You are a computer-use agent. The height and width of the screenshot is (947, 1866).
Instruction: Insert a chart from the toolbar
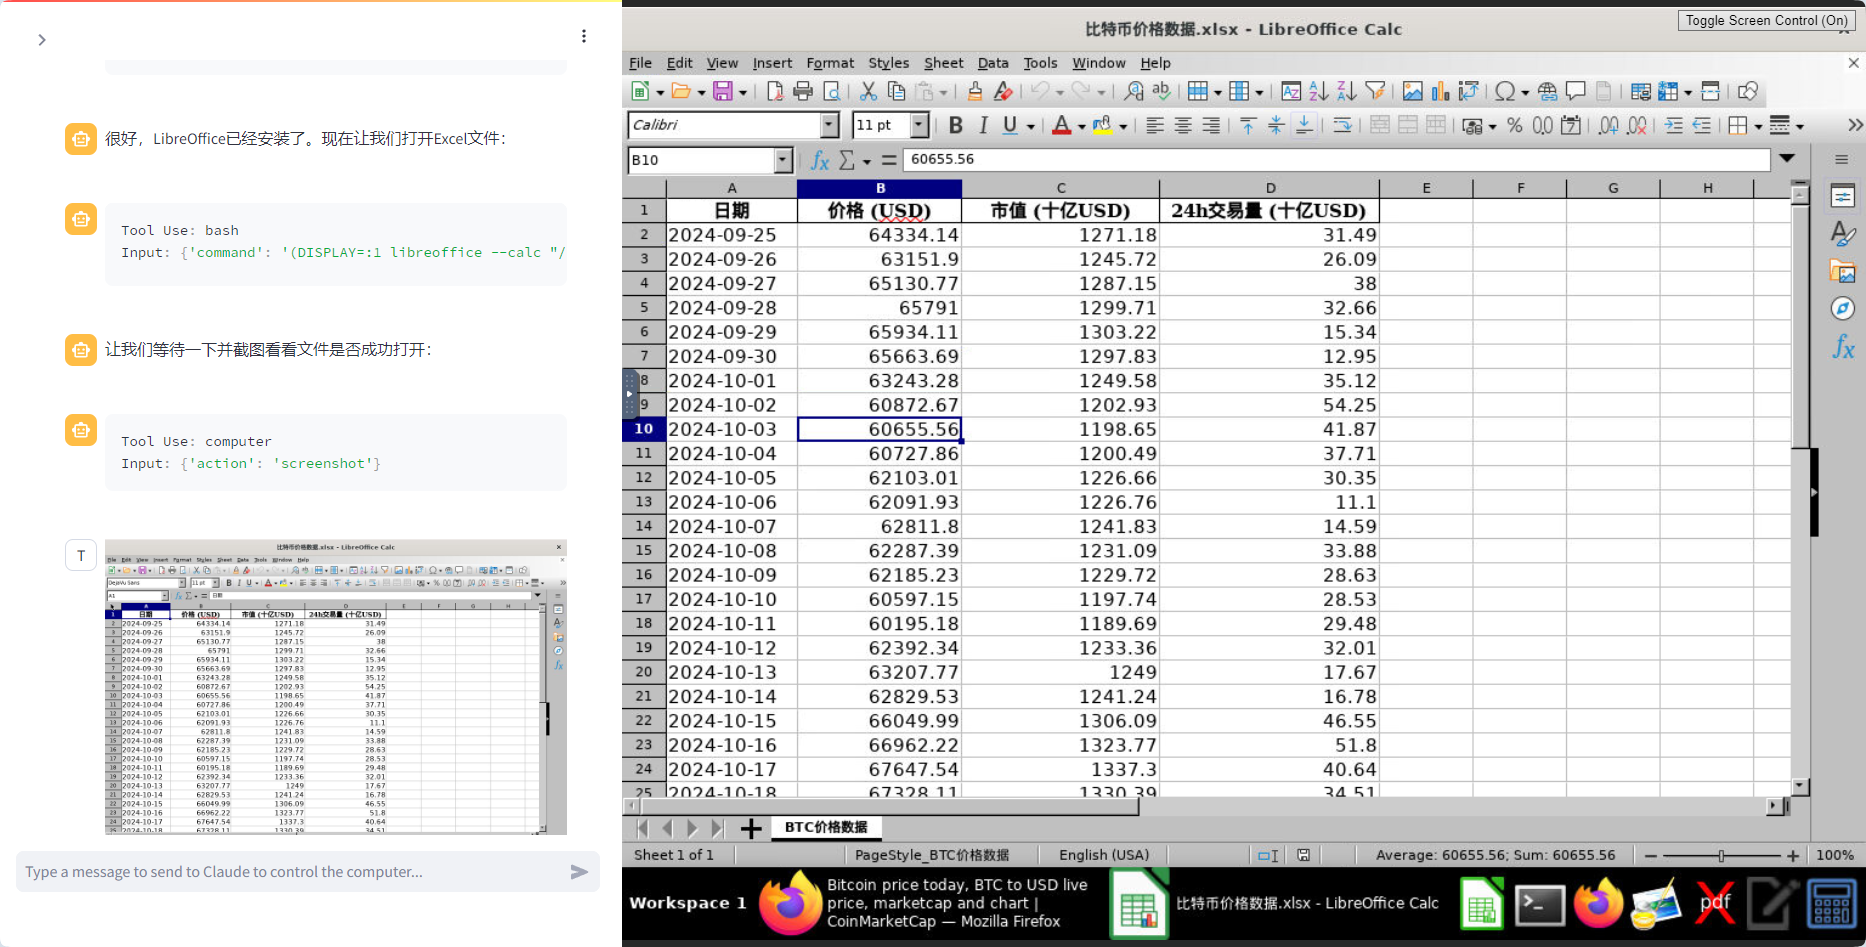coord(1440,92)
